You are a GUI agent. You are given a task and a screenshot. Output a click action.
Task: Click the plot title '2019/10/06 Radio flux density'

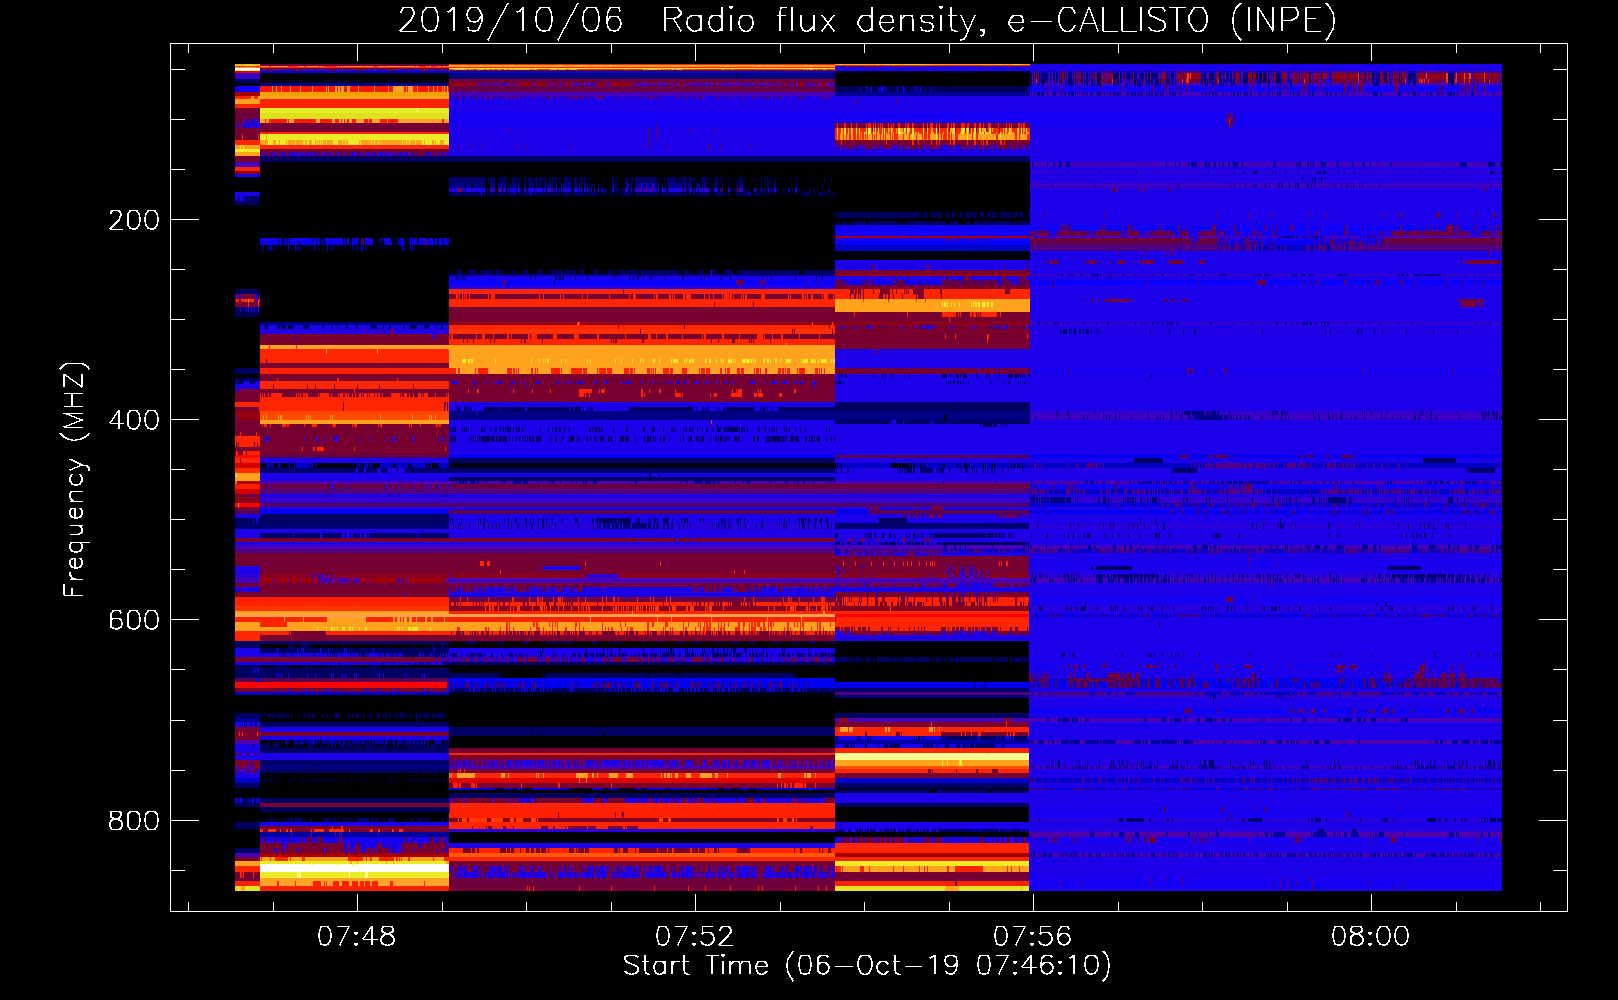(867, 21)
